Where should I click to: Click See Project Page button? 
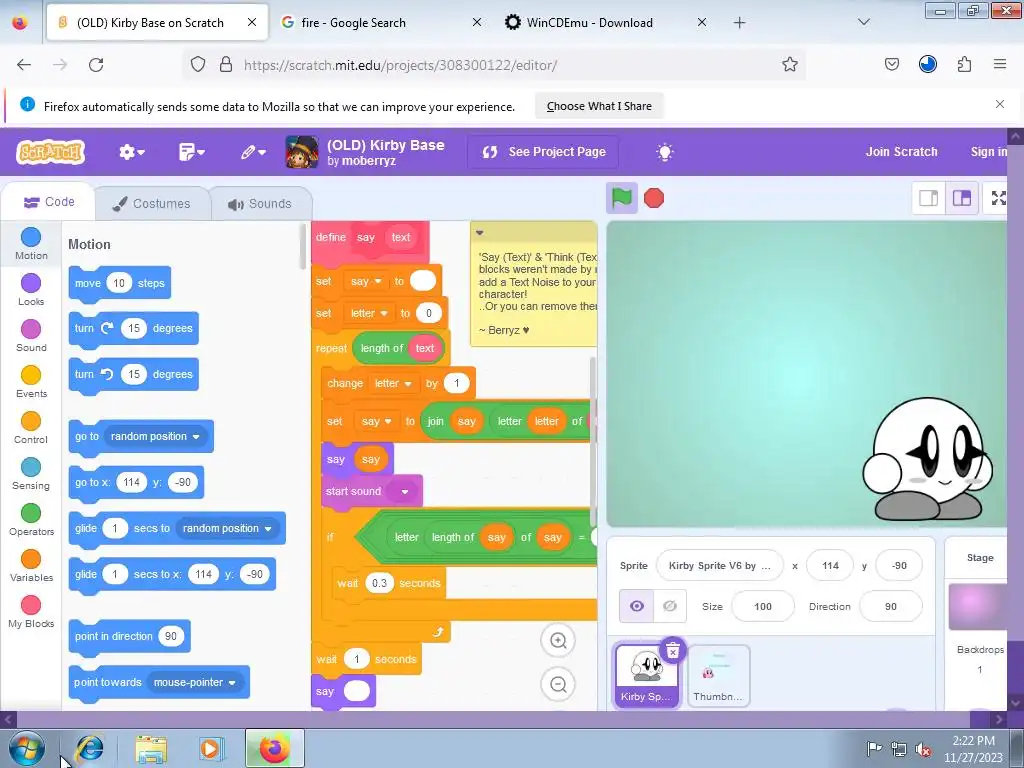(543, 152)
